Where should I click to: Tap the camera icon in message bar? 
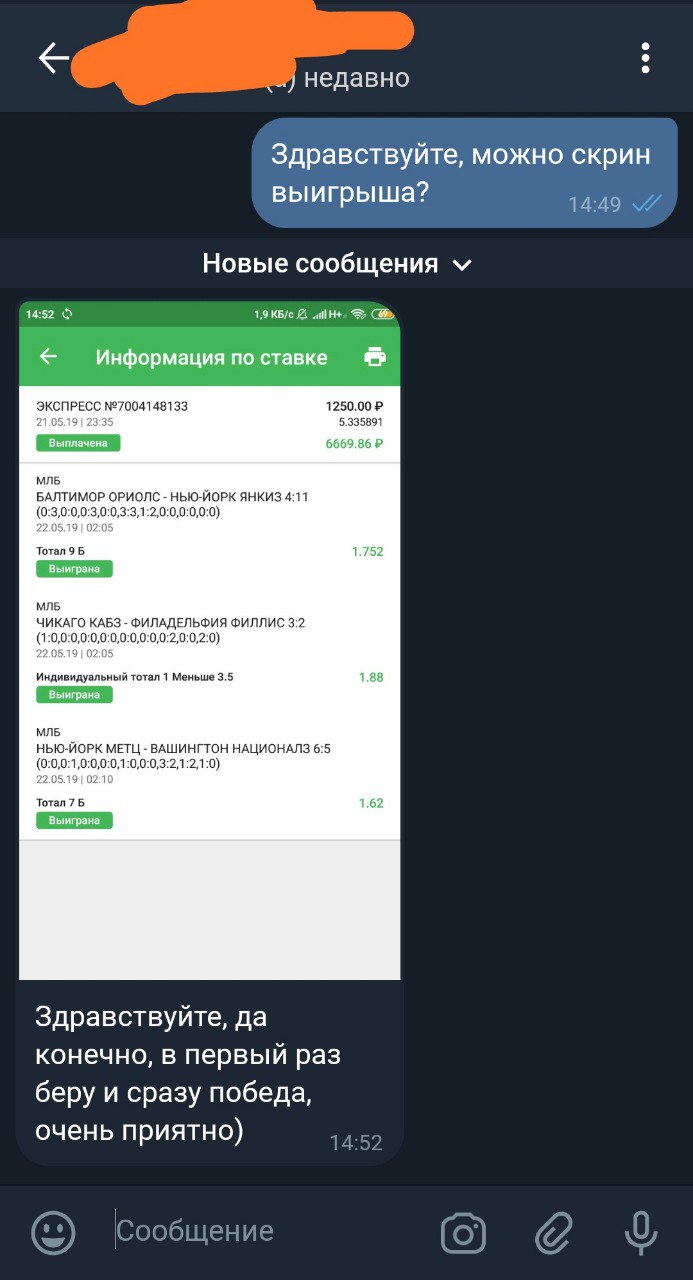coord(463,1232)
